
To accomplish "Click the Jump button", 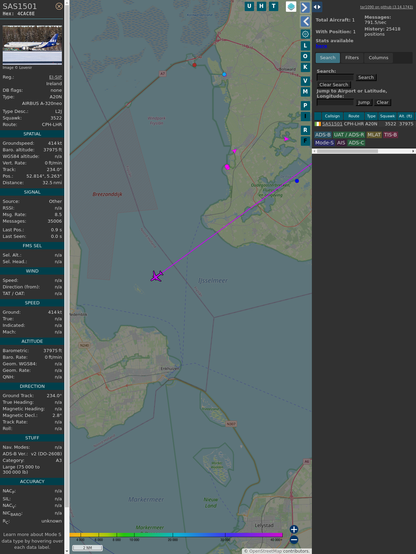I will (x=363, y=102).
